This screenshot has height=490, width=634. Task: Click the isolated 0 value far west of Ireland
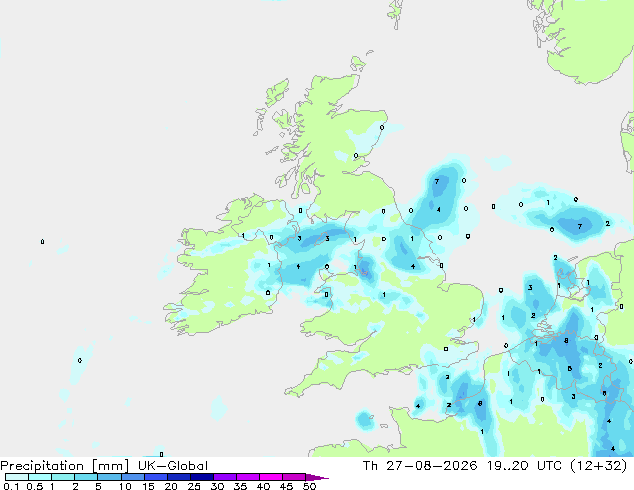tap(42, 242)
